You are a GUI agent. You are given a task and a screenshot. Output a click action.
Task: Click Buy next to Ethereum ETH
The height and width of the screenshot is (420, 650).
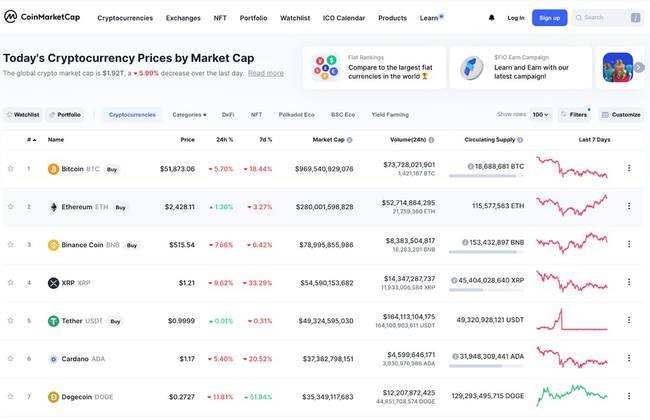click(x=120, y=207)
